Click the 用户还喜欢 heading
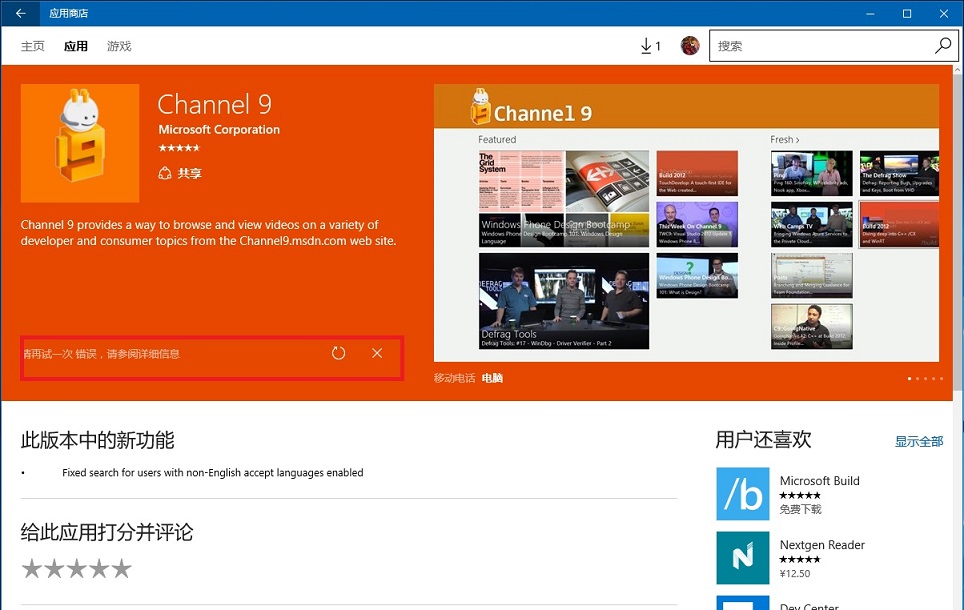964x610 pixels. tap(763, 440)
